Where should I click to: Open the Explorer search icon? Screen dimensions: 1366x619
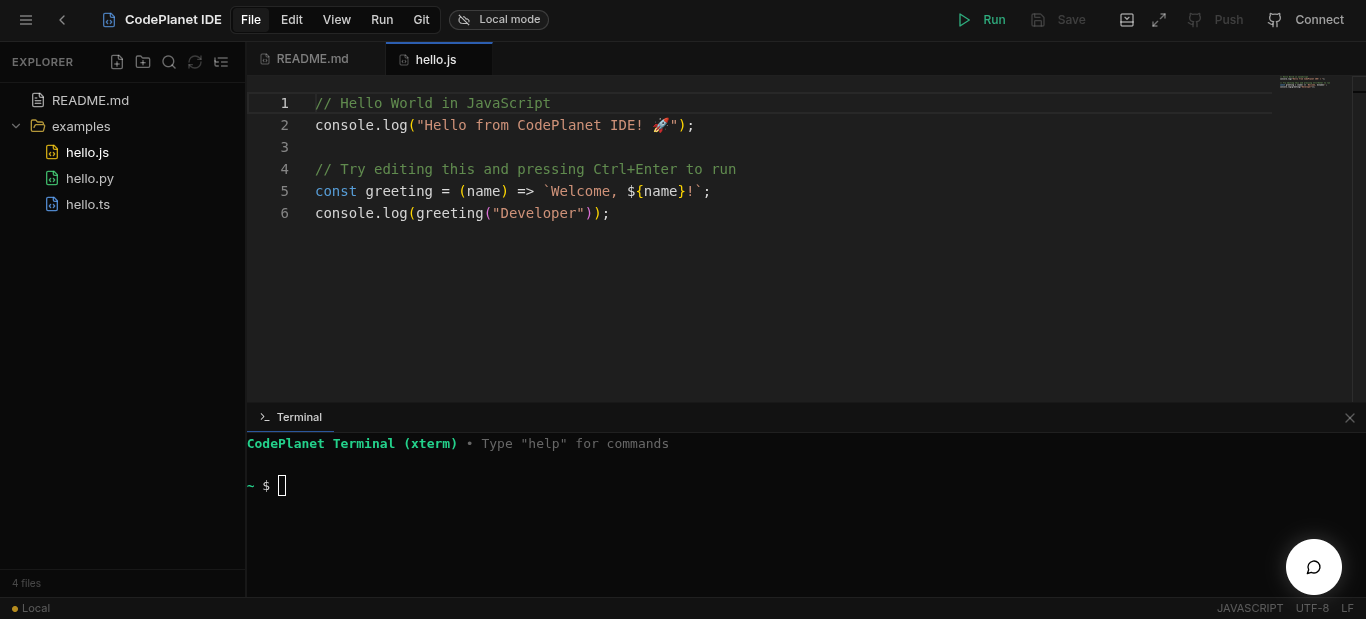169,62
